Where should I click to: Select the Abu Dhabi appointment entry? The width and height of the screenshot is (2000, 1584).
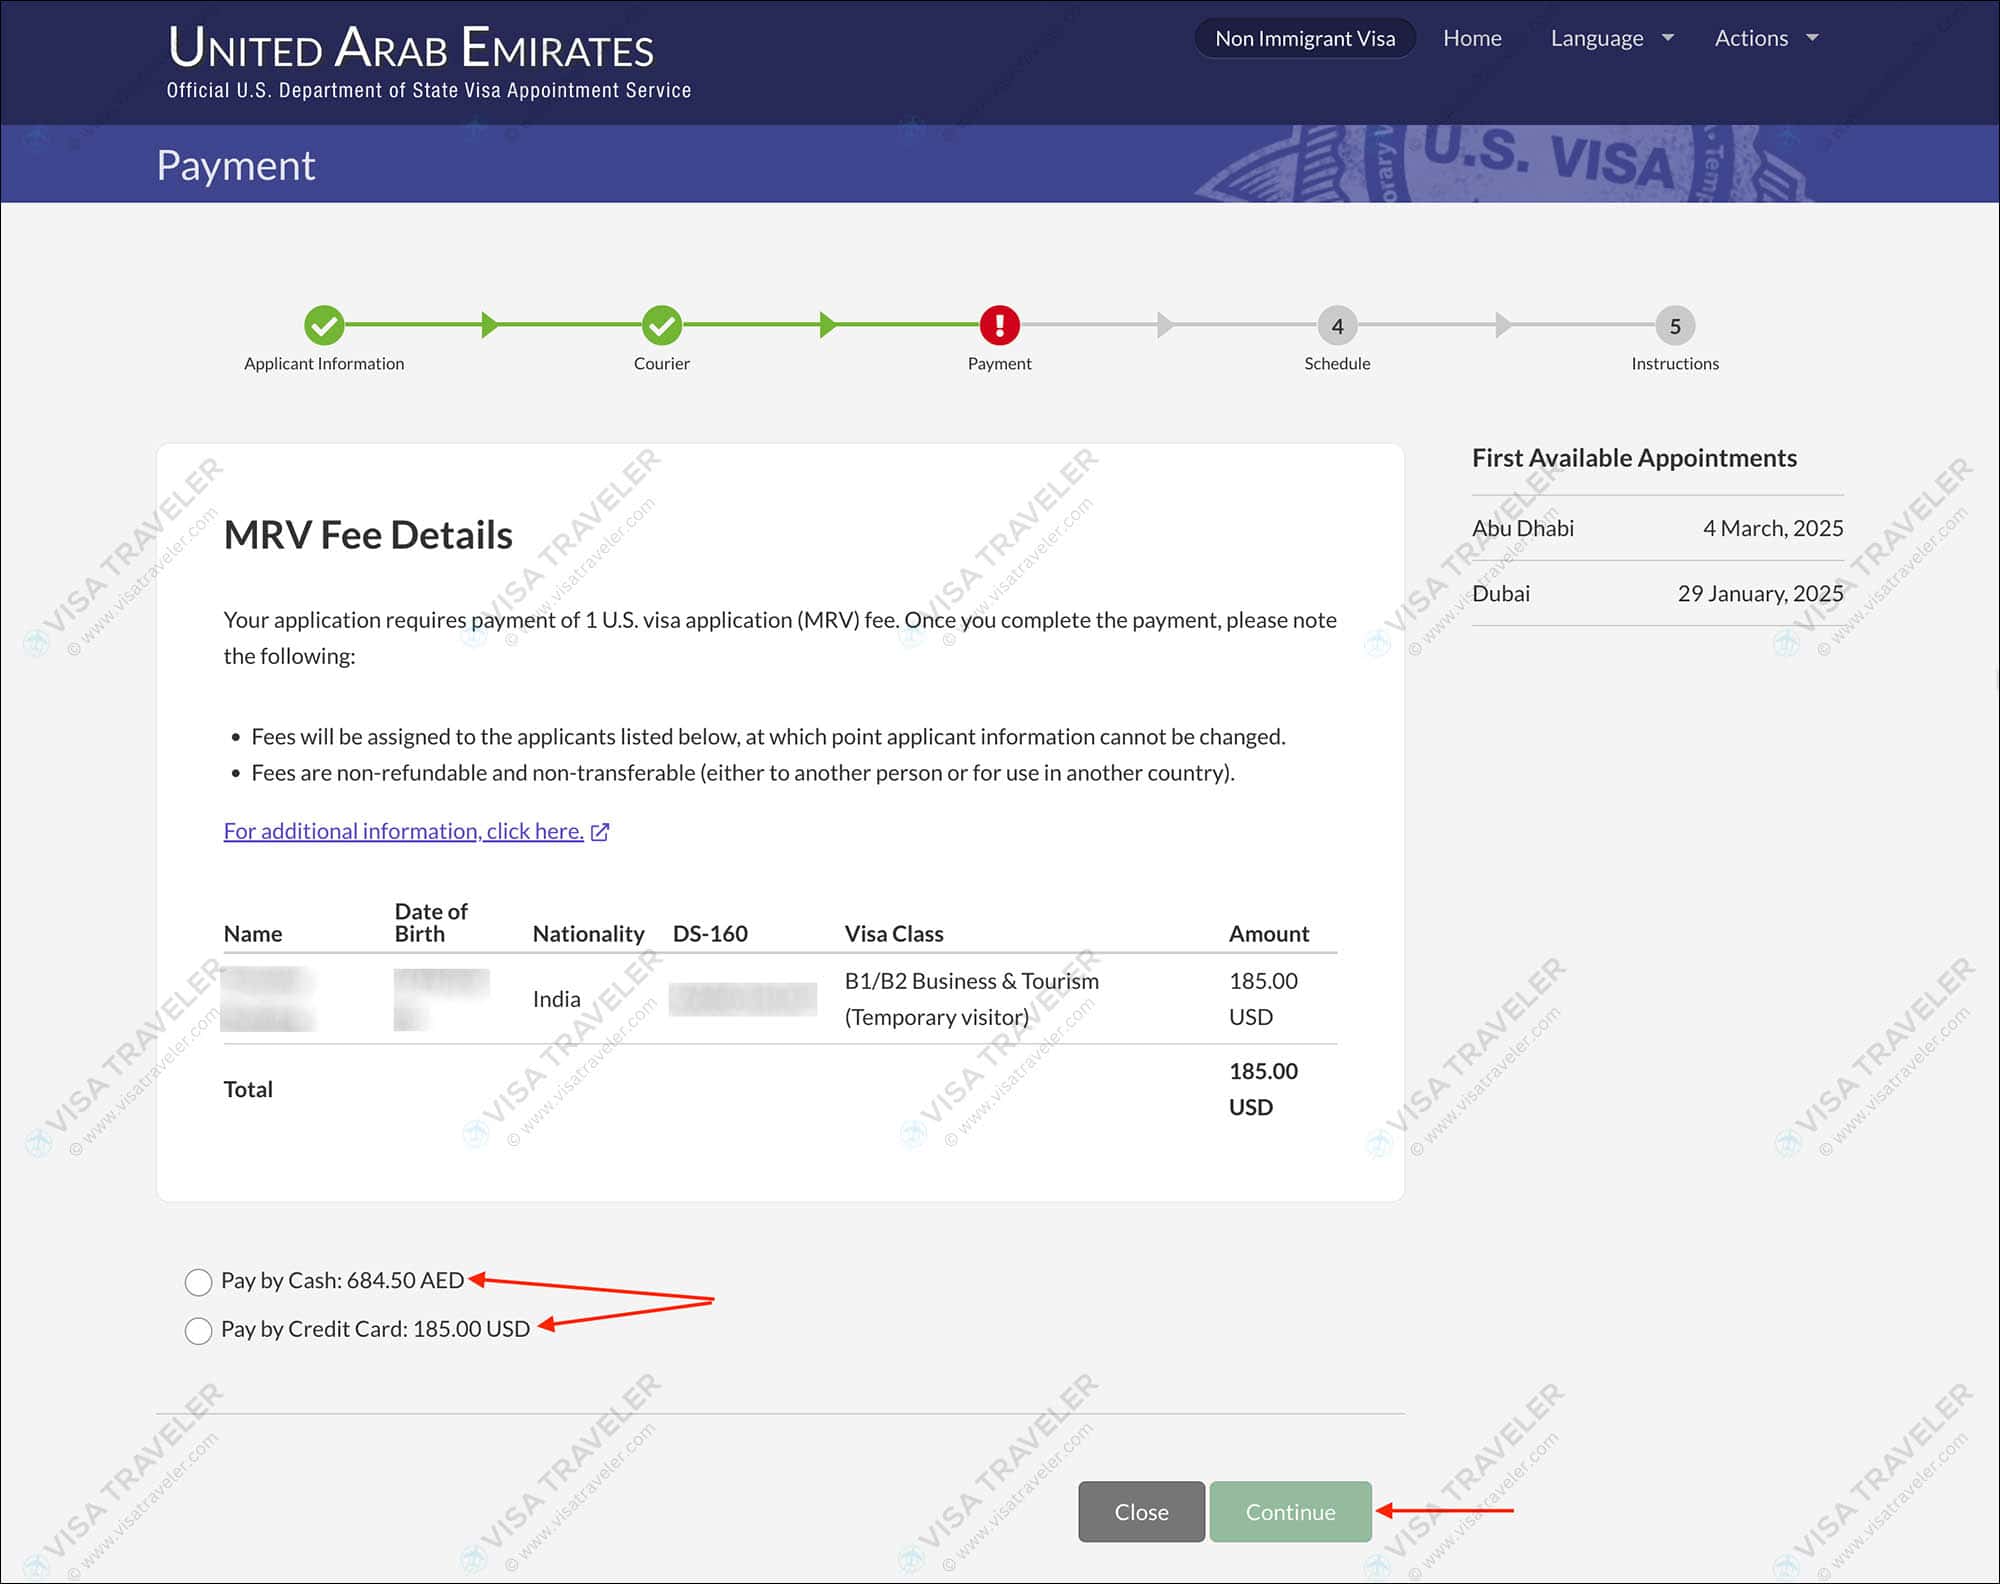[x=1655, y=528]
